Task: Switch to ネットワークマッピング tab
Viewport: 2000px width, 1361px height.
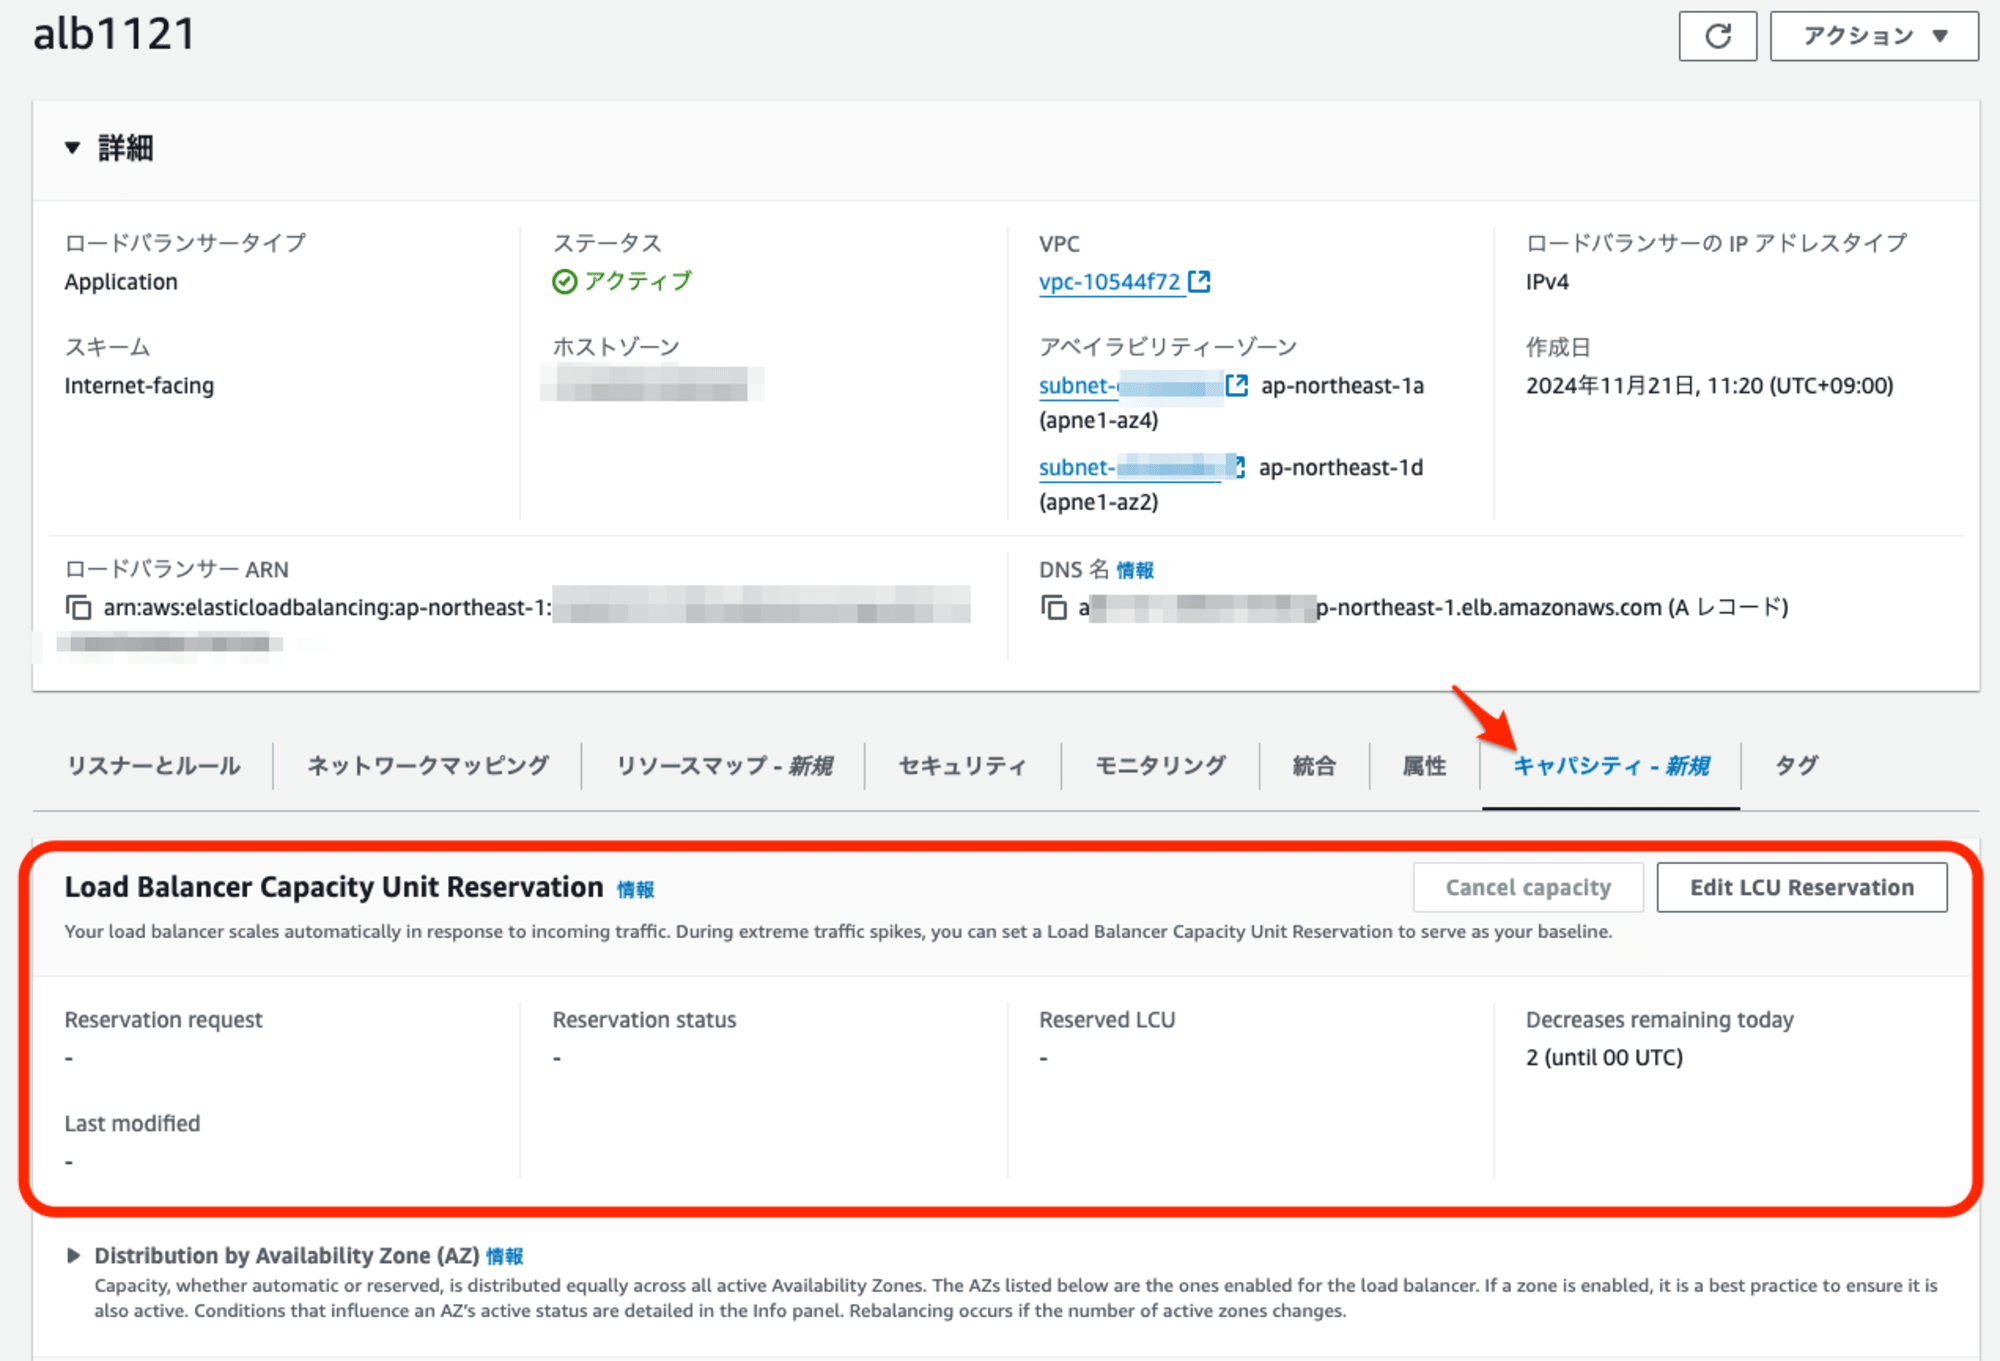Action: click(x=428, y=766)
